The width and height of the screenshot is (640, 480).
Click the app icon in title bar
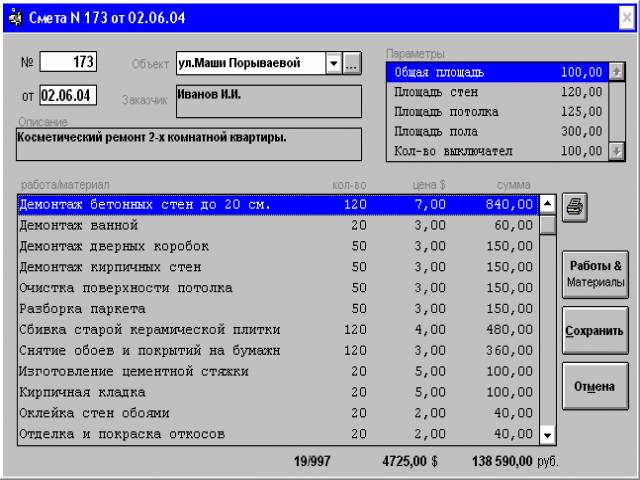tap(16, 18)
